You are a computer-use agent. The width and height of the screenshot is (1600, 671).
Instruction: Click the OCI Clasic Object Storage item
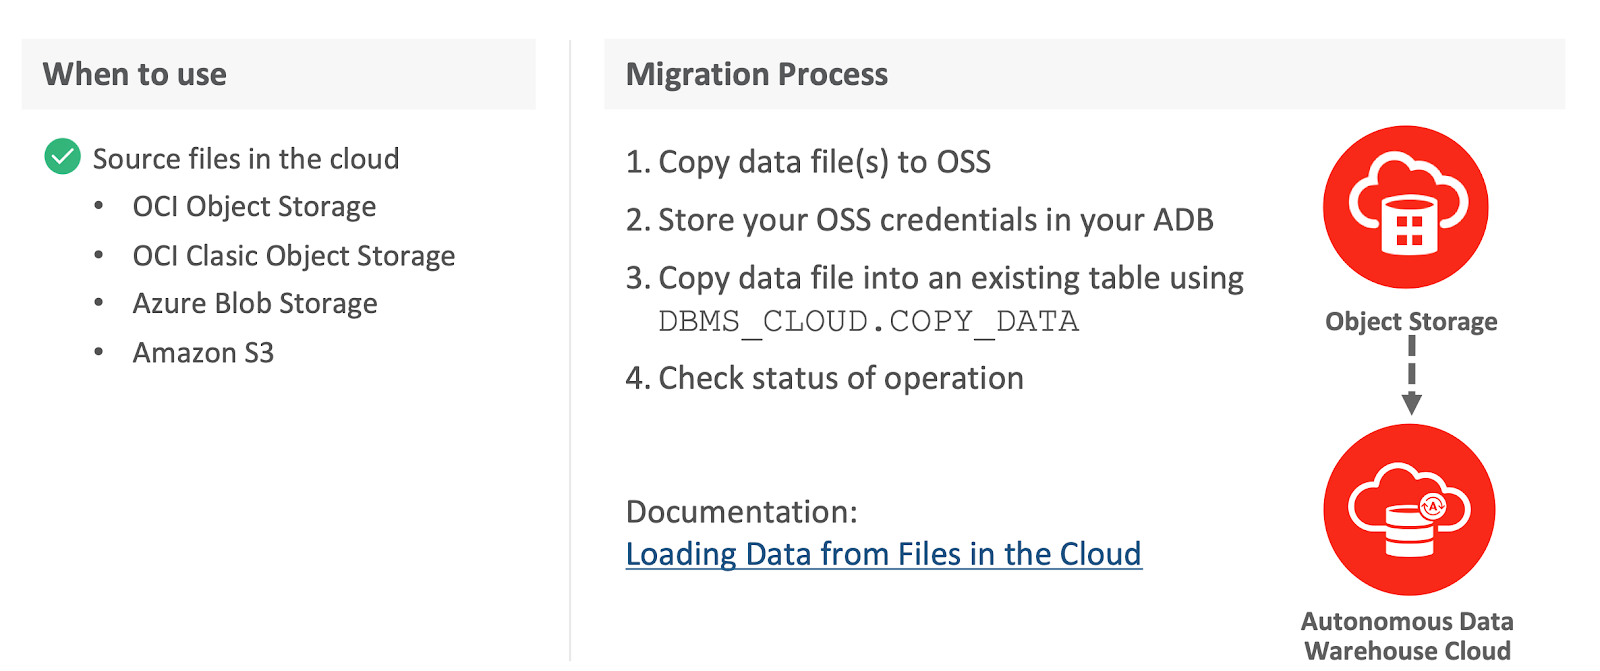pos(294,256)
